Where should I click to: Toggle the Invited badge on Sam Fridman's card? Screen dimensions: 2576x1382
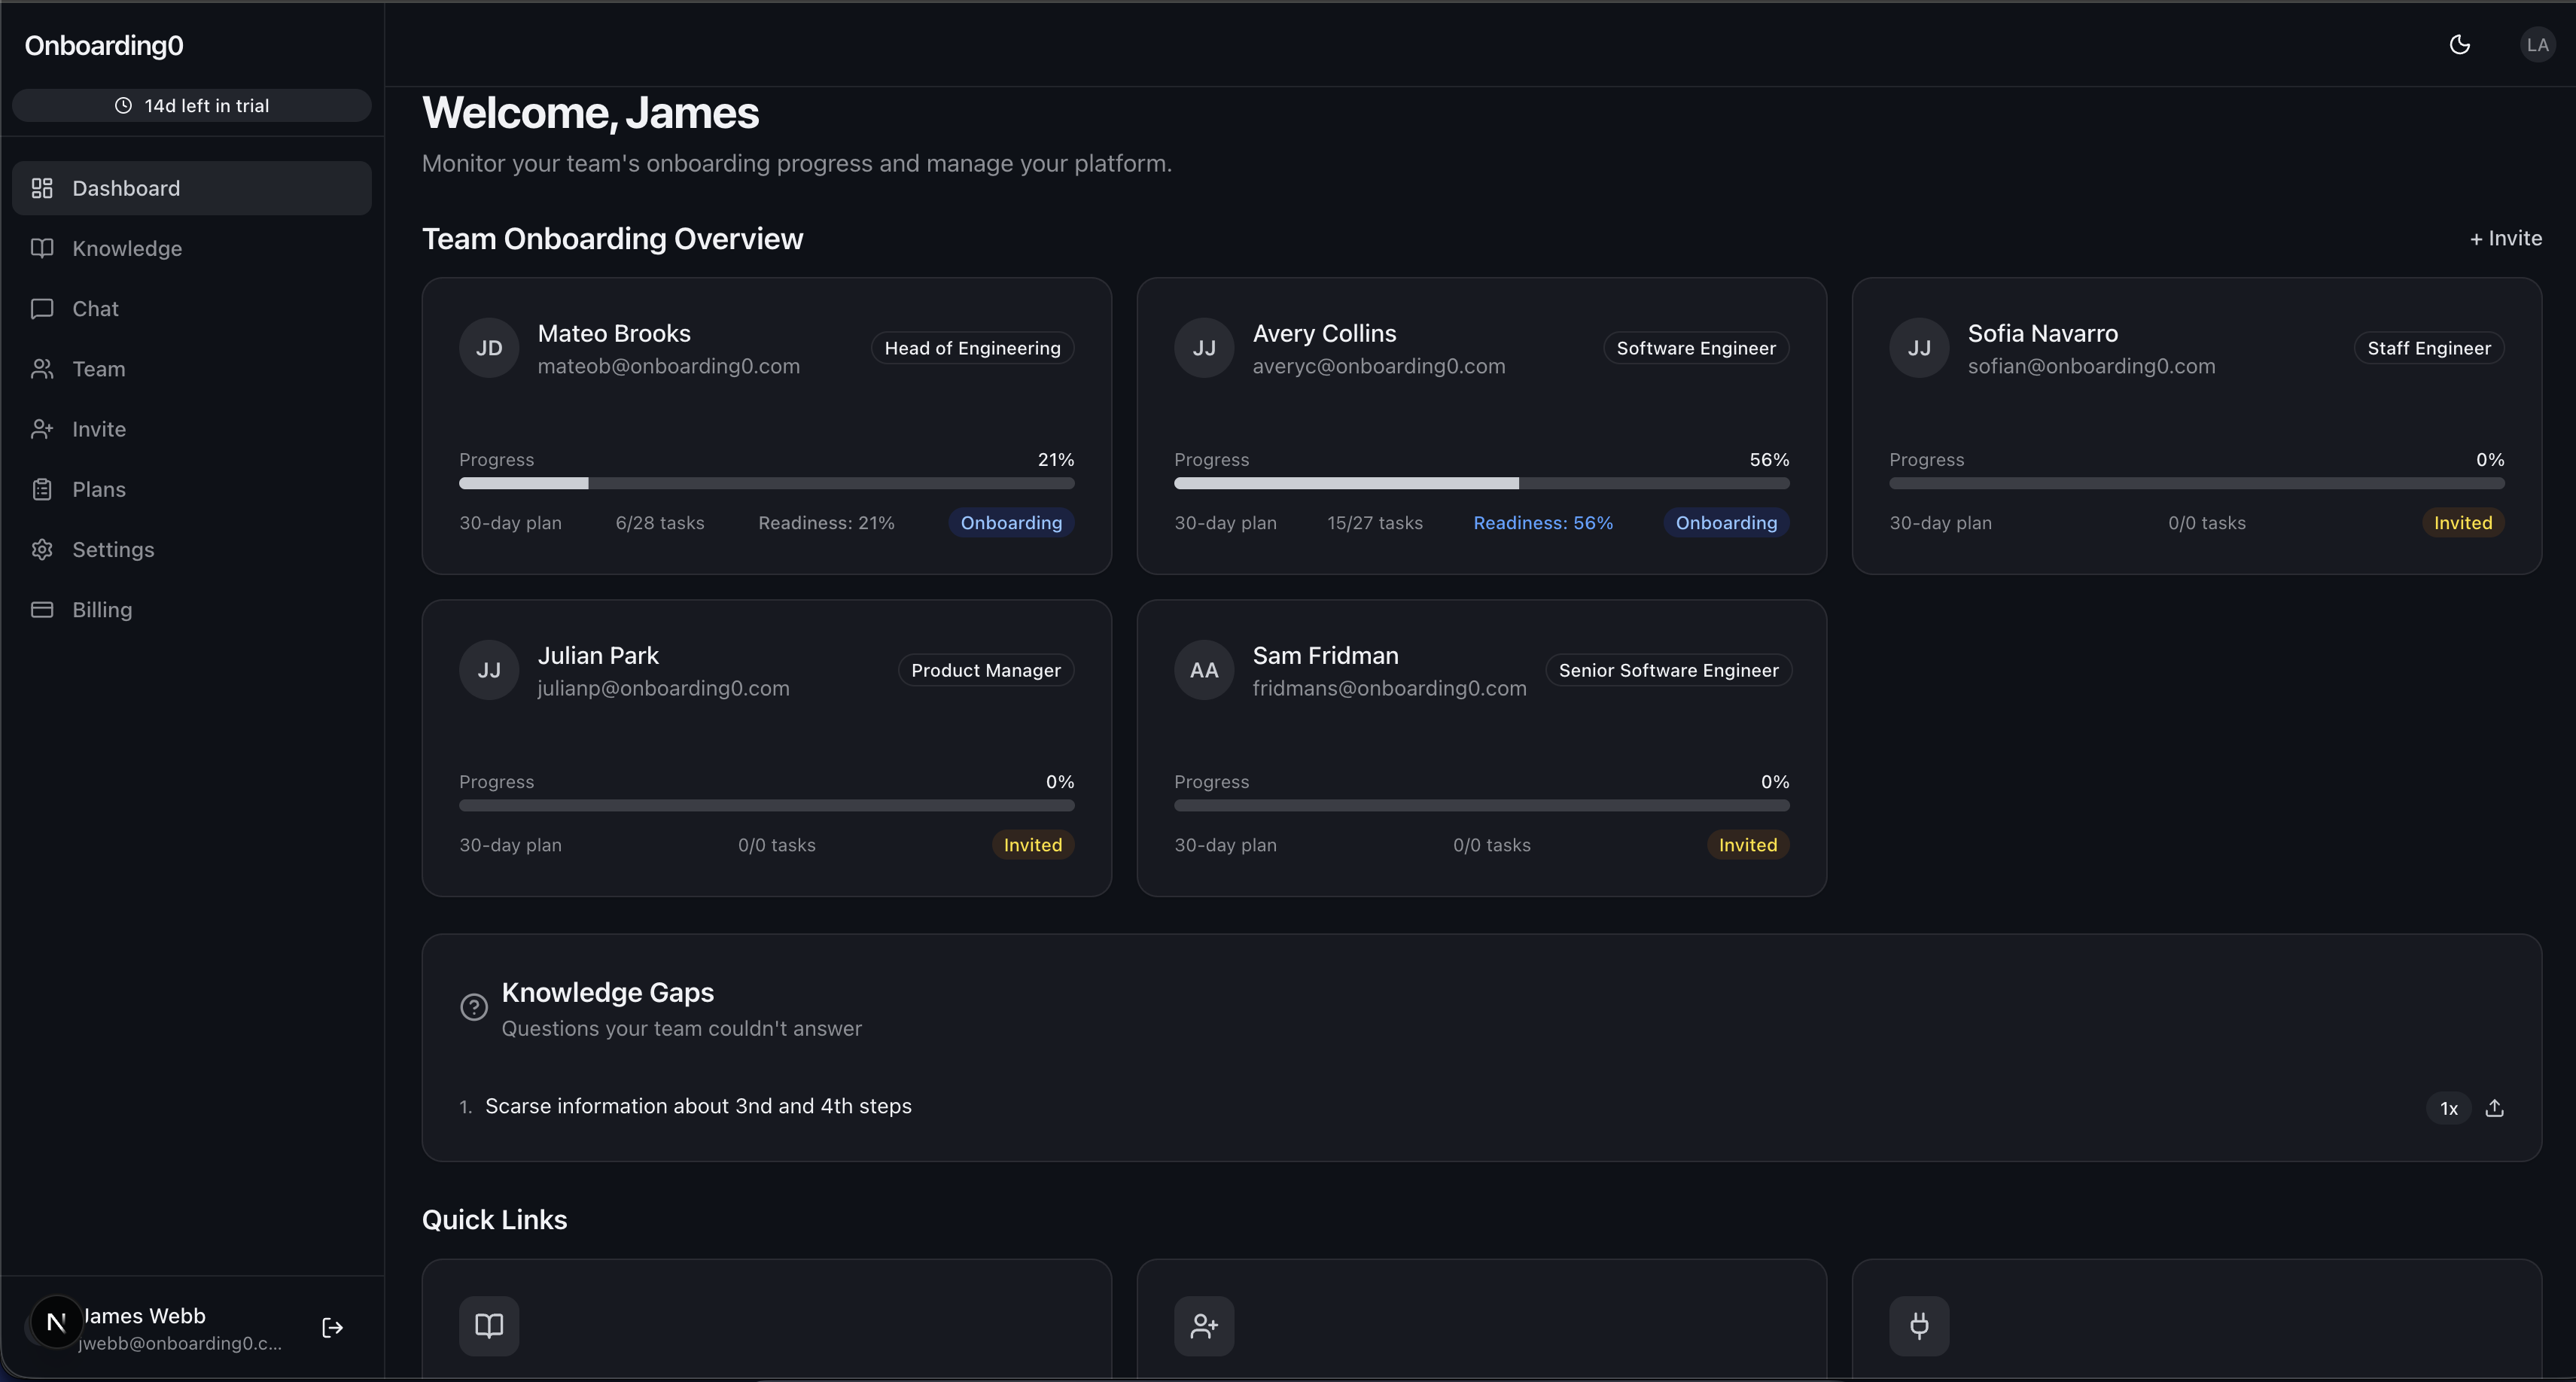[1747, 844]
